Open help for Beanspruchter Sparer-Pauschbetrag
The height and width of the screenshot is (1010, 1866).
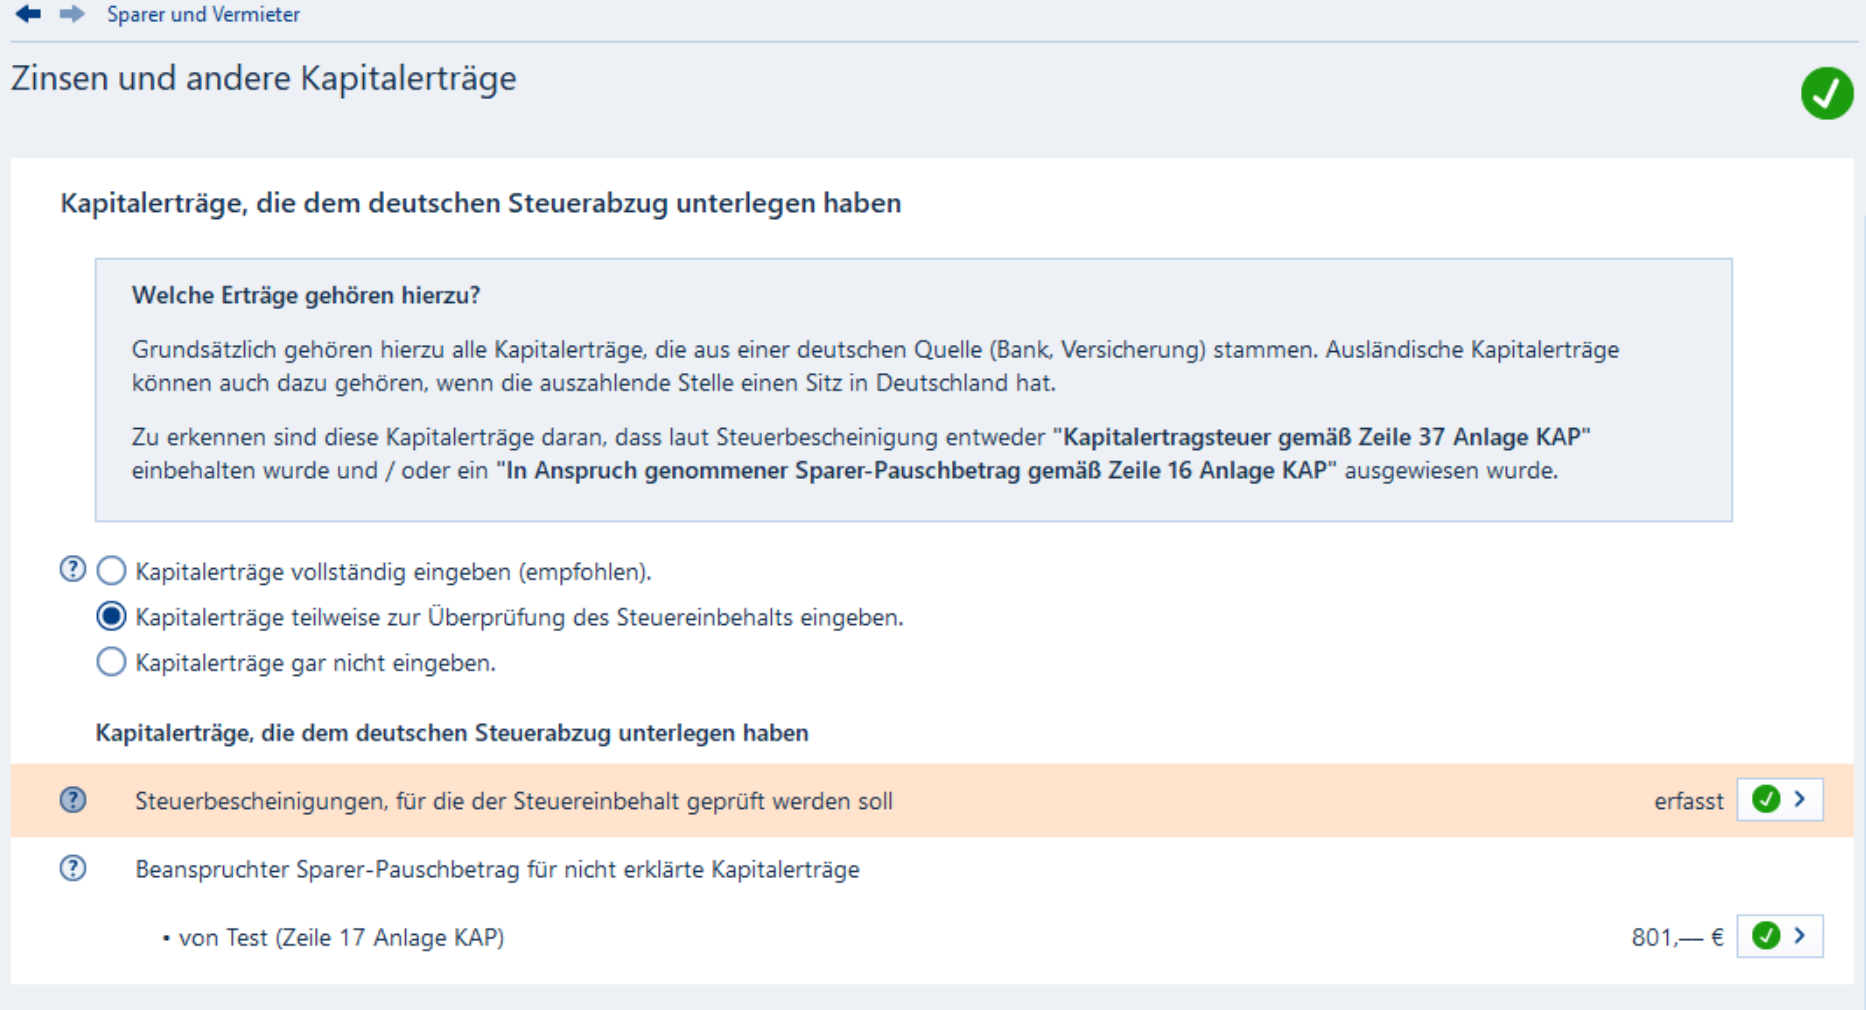73,868
